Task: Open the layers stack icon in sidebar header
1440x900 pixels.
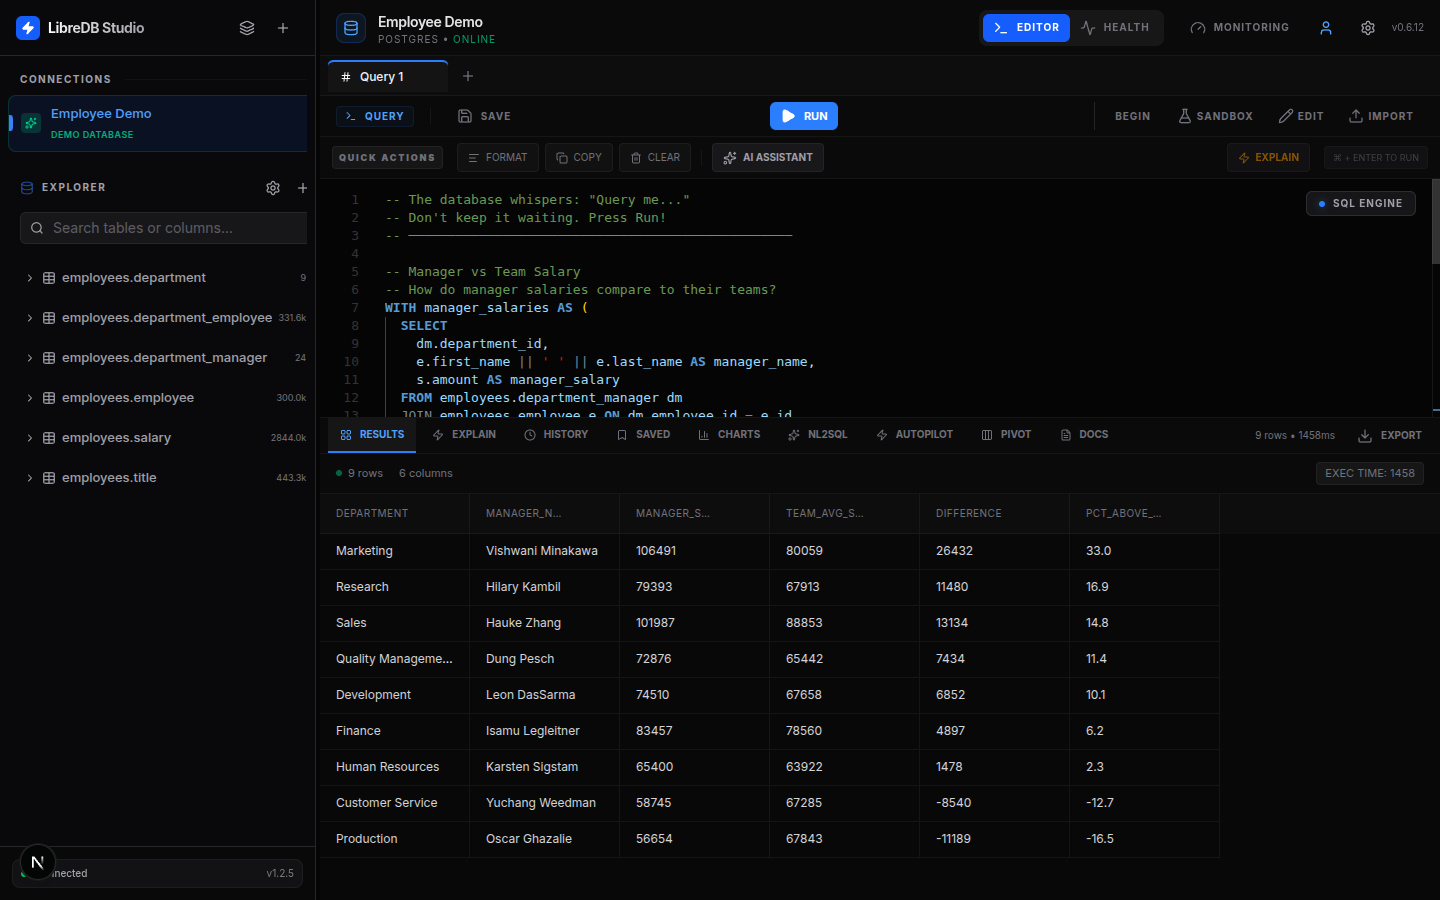Action: click(x=247, y=28)
